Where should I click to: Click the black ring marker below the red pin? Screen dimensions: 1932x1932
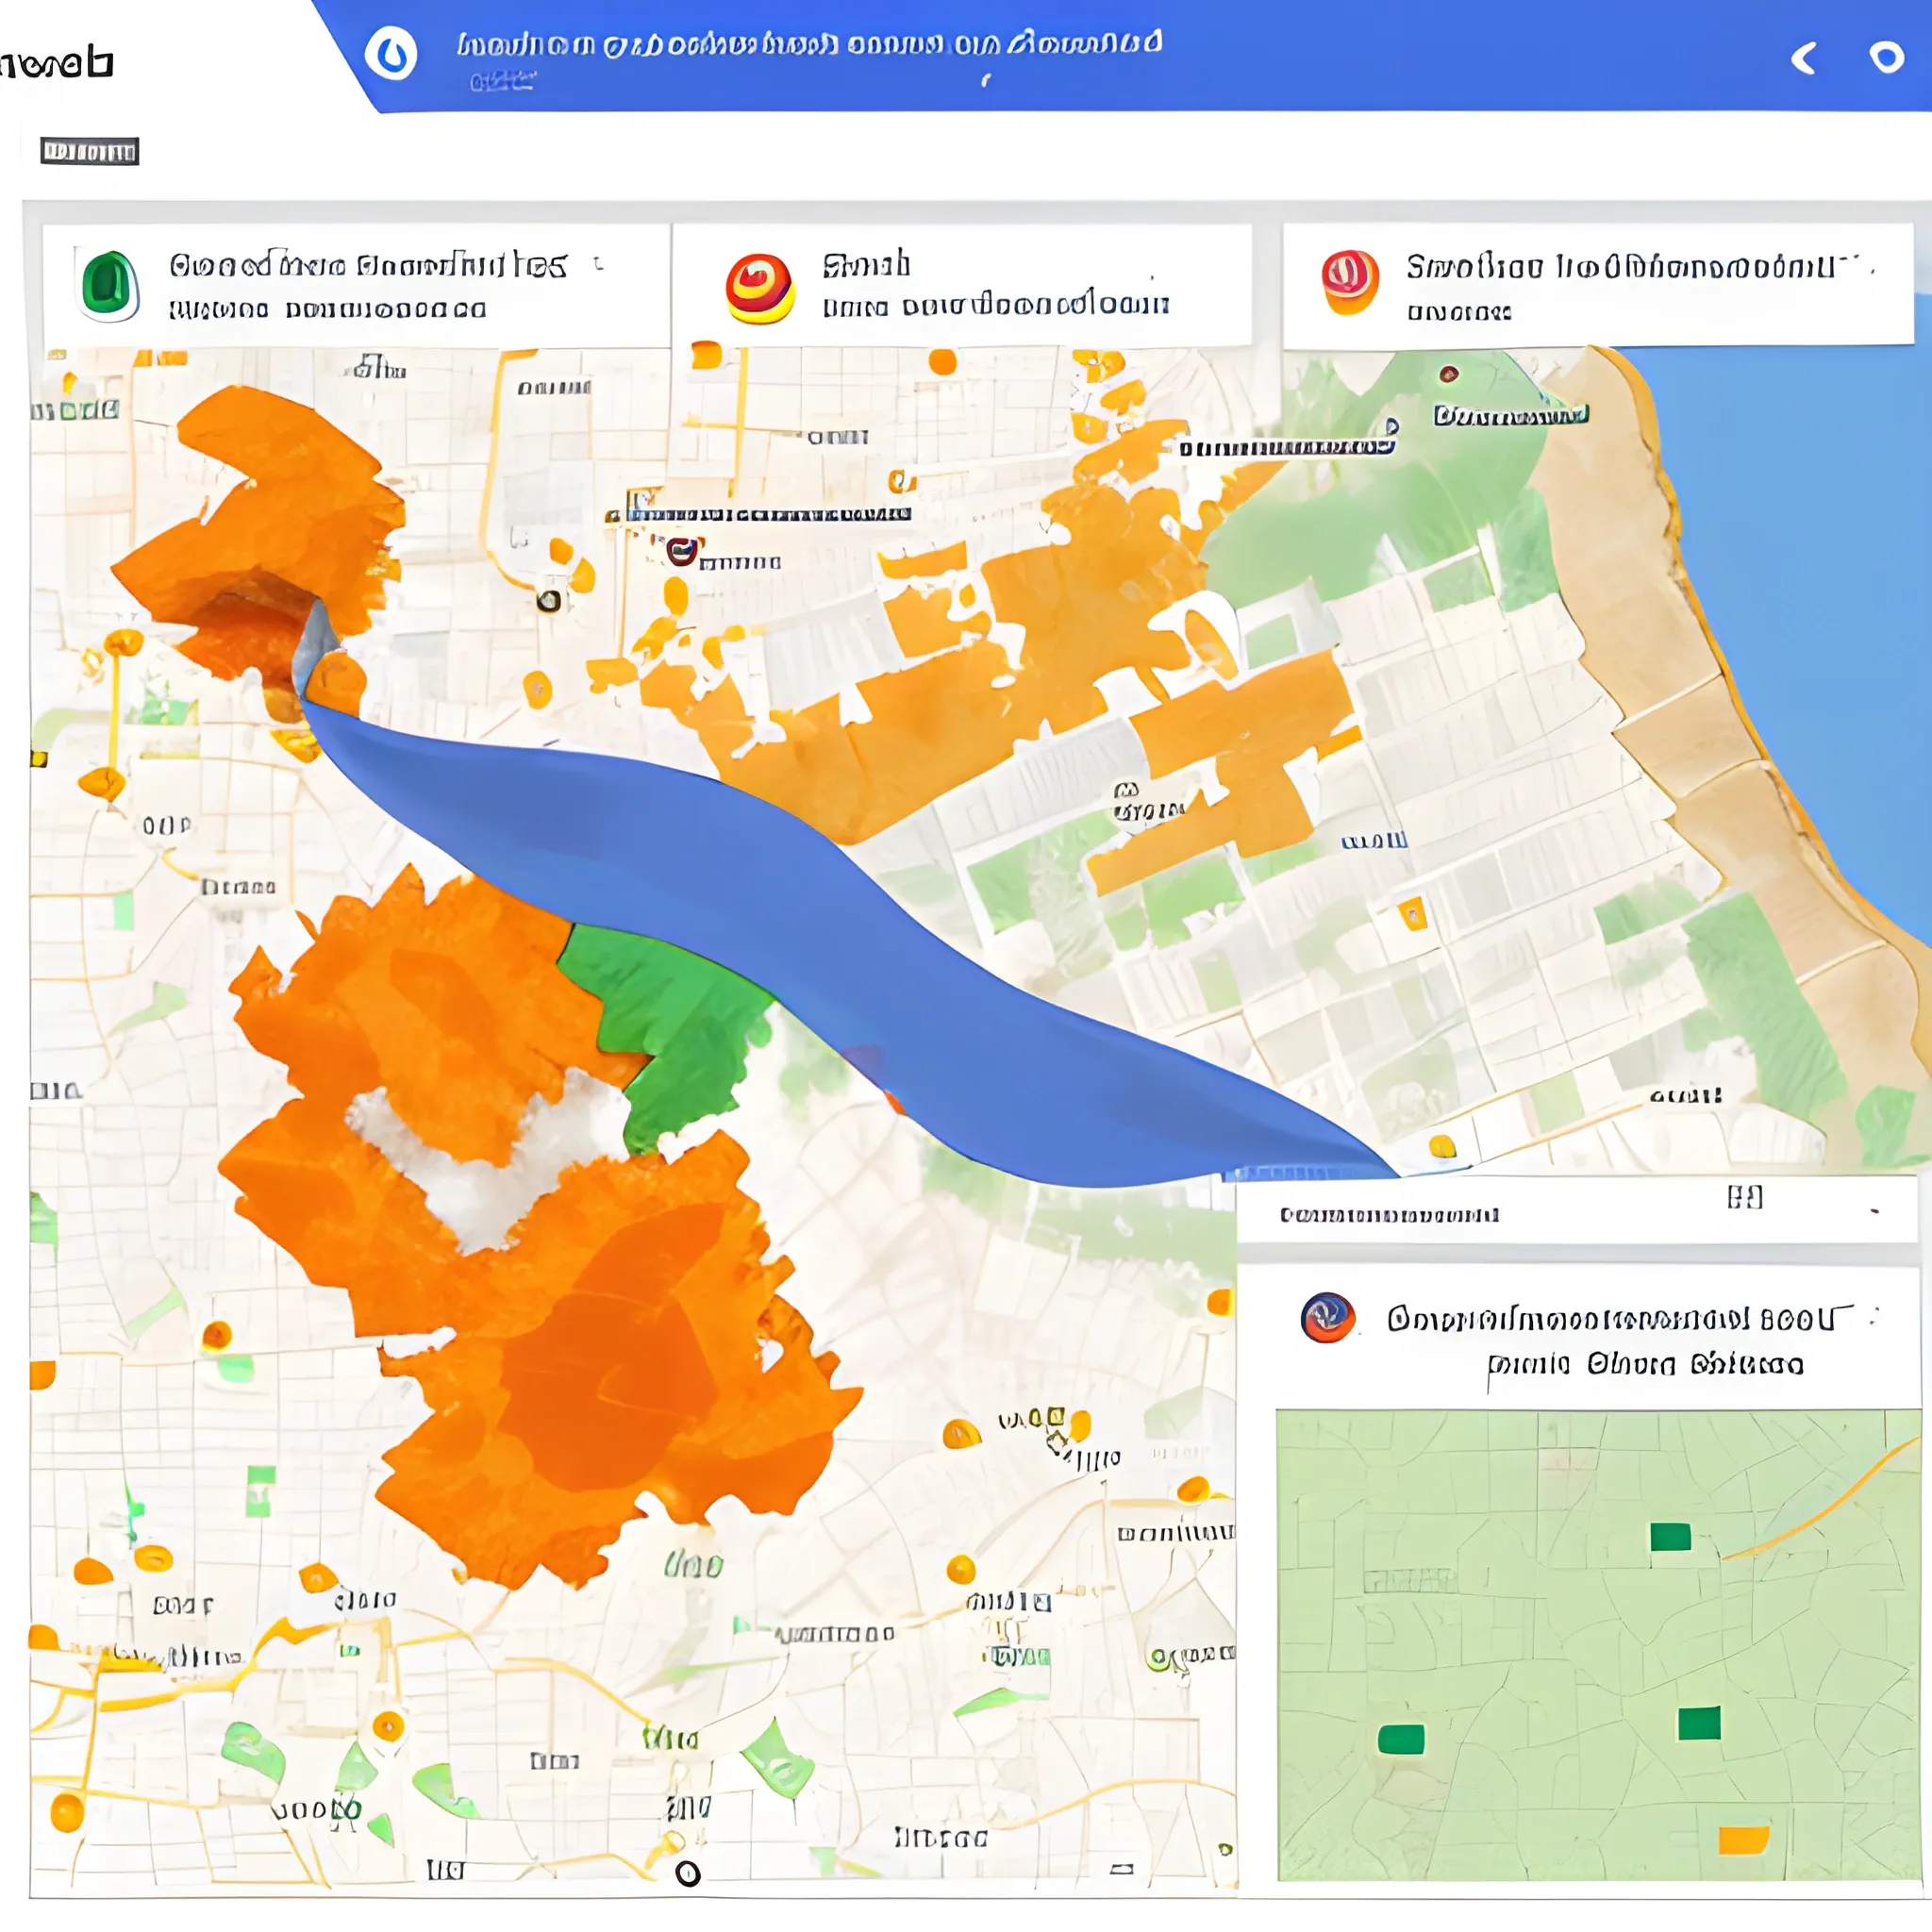548,601
